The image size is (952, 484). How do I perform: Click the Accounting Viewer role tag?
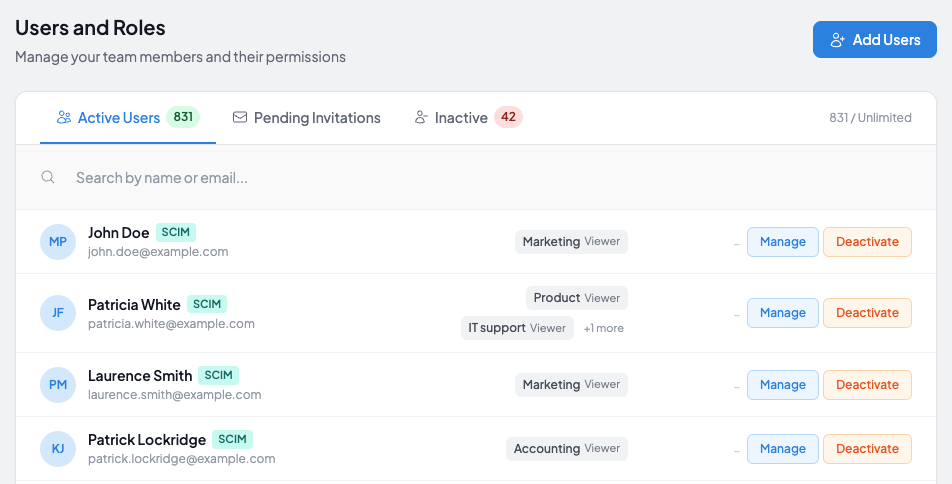click(566, 449)
